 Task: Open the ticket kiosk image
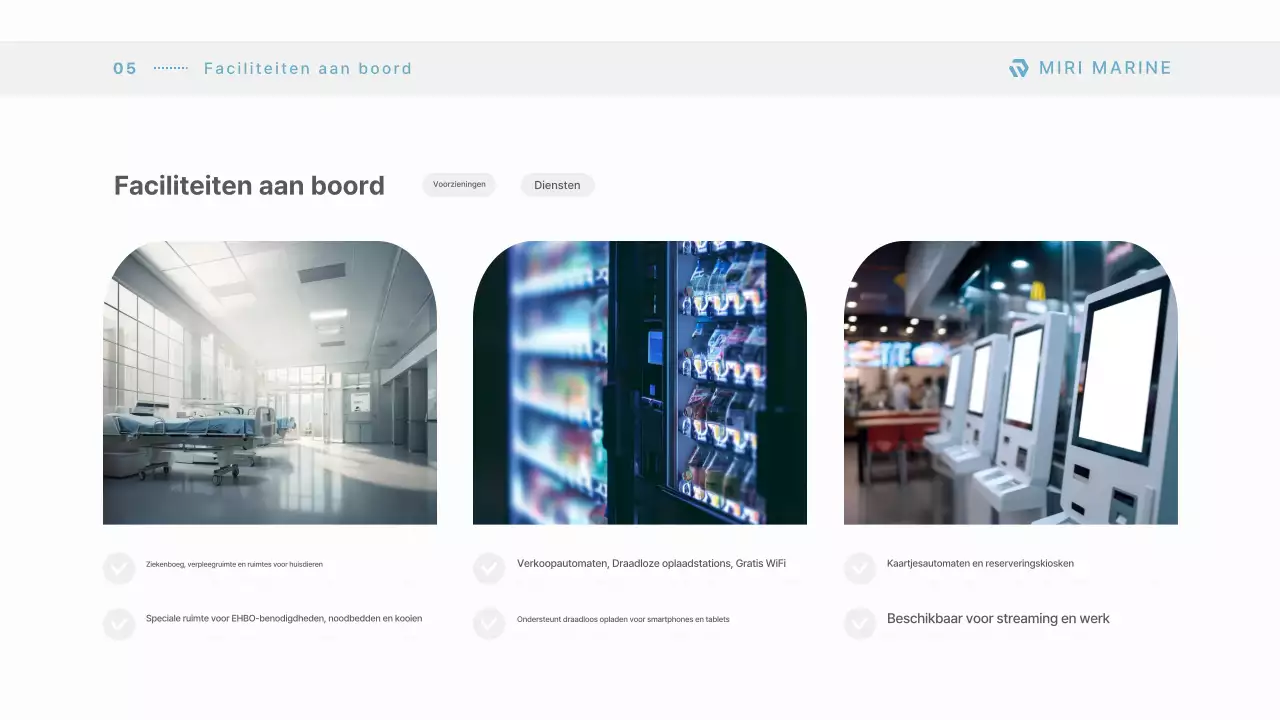1010,381
